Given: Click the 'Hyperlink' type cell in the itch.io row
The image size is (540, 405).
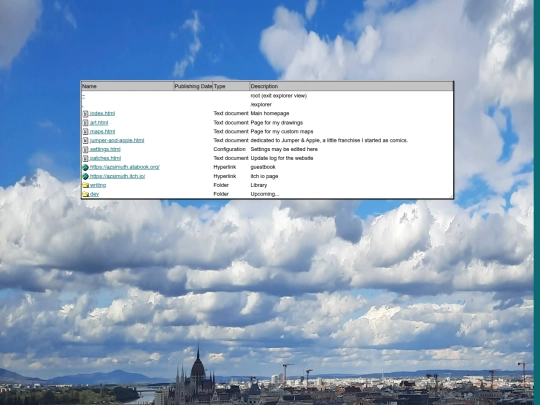Looking at the screenshot, I should pos(225,176).
